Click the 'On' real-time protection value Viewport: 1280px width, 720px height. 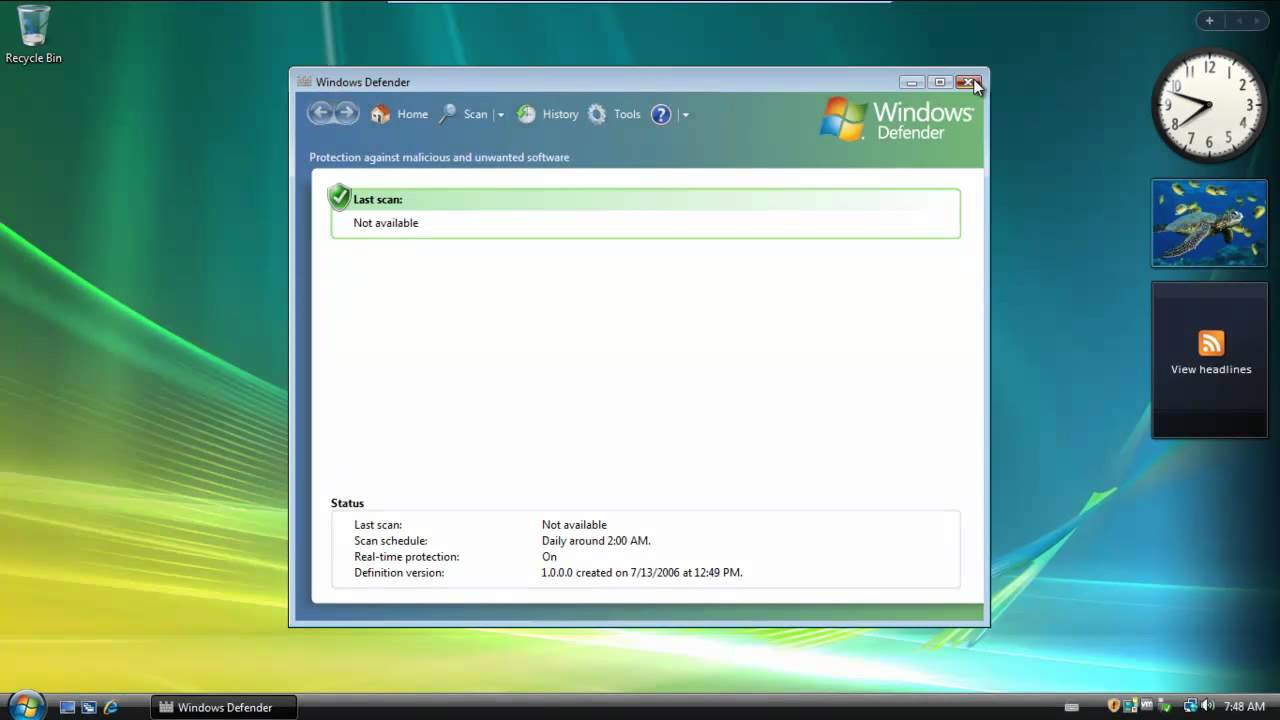pyautogui.click(x=549, y=557)
